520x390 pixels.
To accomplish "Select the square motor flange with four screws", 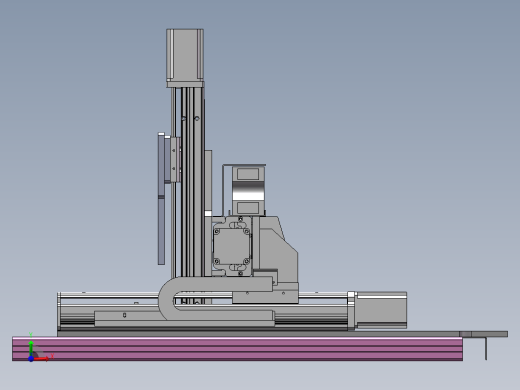I will coord(232,246).
